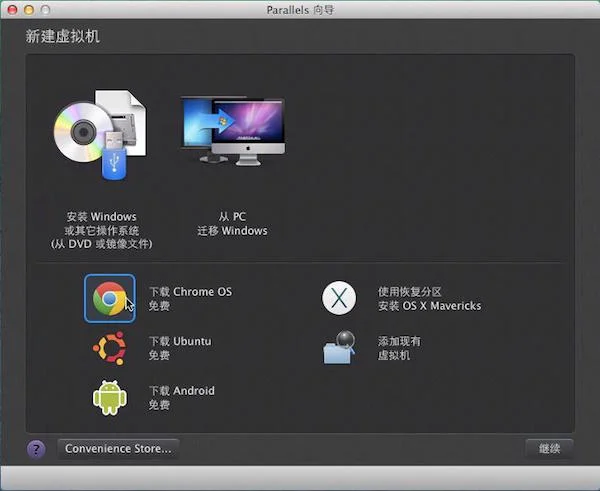Open the Convenience Store
Screen dimensions: 600x491
pyautogui.click(x=118, y=449)
